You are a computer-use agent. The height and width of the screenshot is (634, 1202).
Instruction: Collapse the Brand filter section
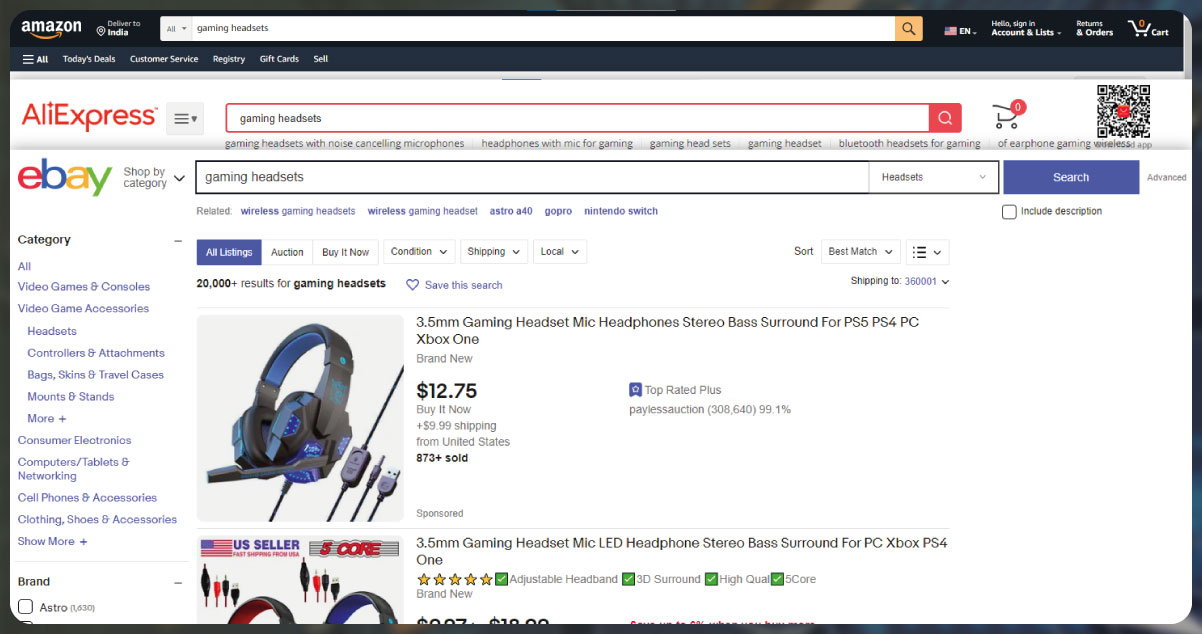178,582
